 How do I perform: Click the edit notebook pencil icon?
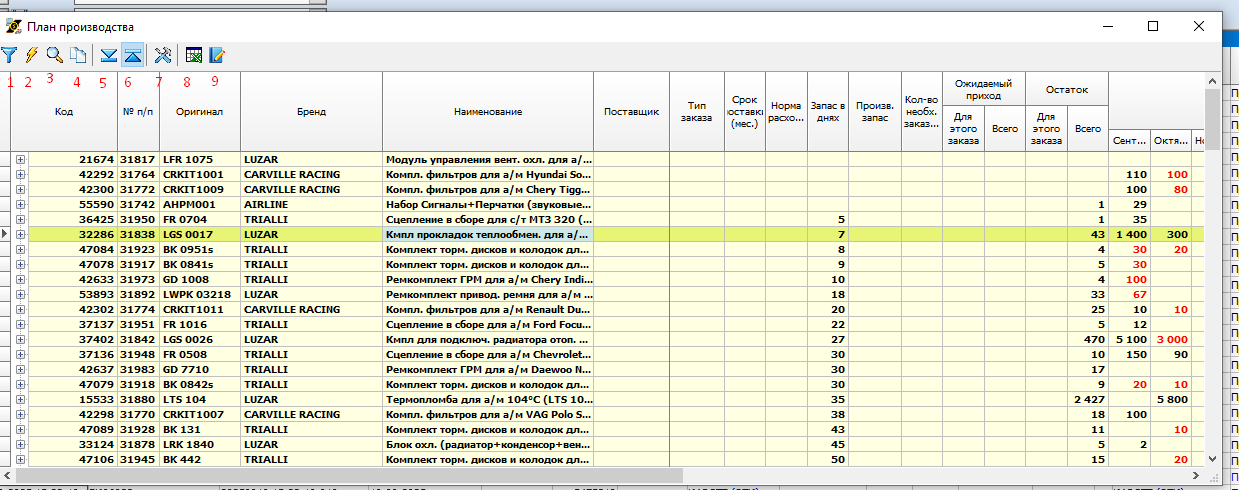(x=216, y=56)
